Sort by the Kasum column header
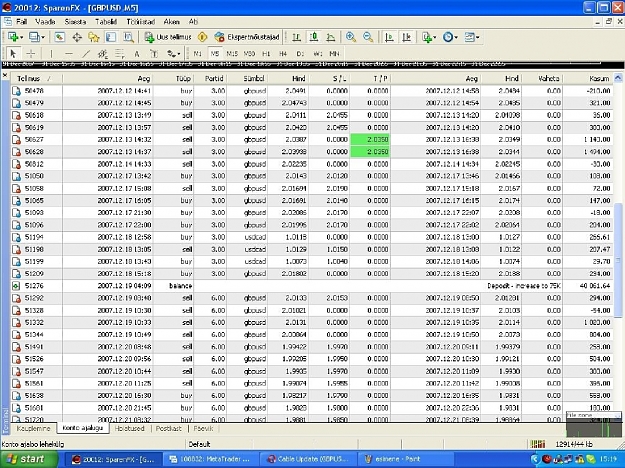This screenshot has height=468, width=625. (588, 79)
